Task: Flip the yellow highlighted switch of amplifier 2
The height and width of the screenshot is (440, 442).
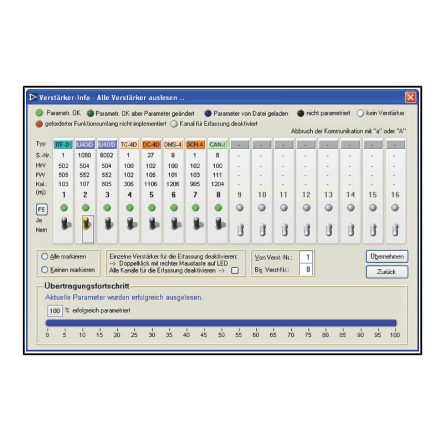Action: pyautogui.click(x=87, y=224)
